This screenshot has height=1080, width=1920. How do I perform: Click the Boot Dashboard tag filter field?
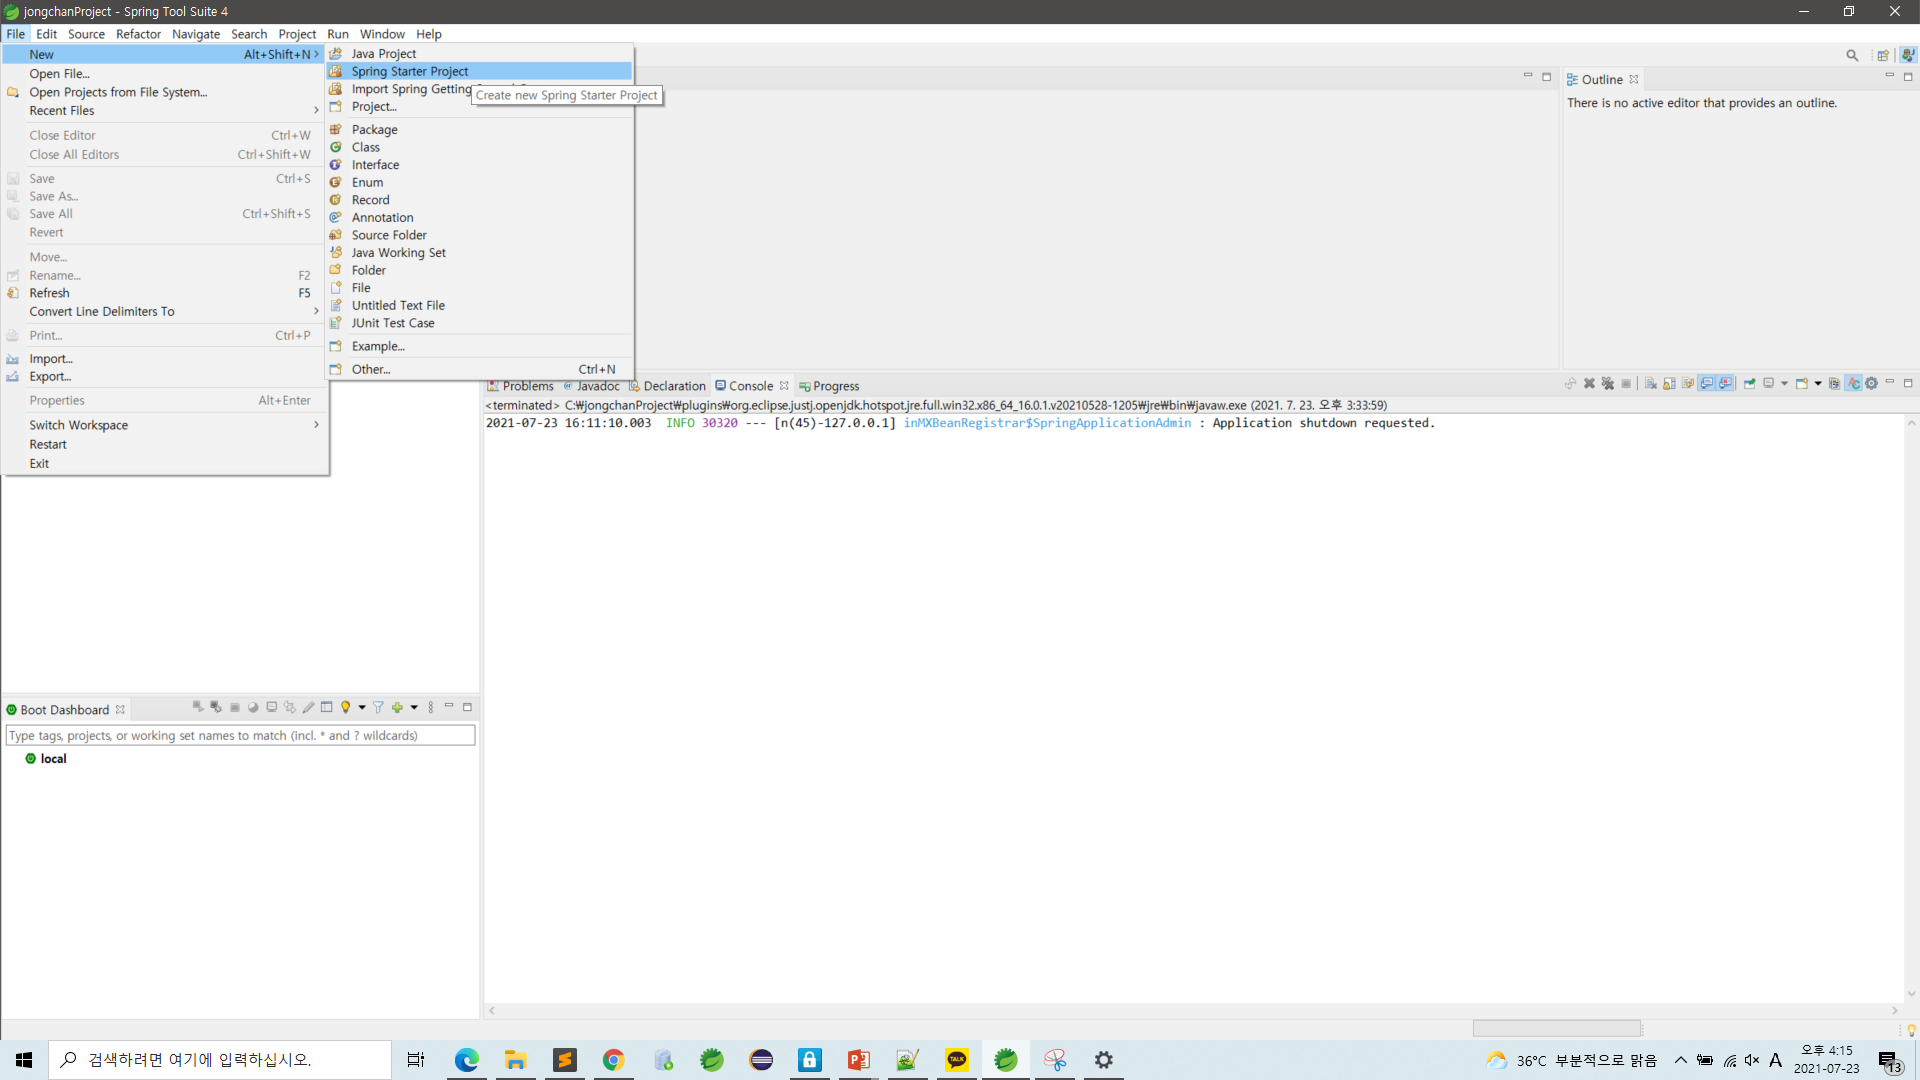(x=240, y=735)
